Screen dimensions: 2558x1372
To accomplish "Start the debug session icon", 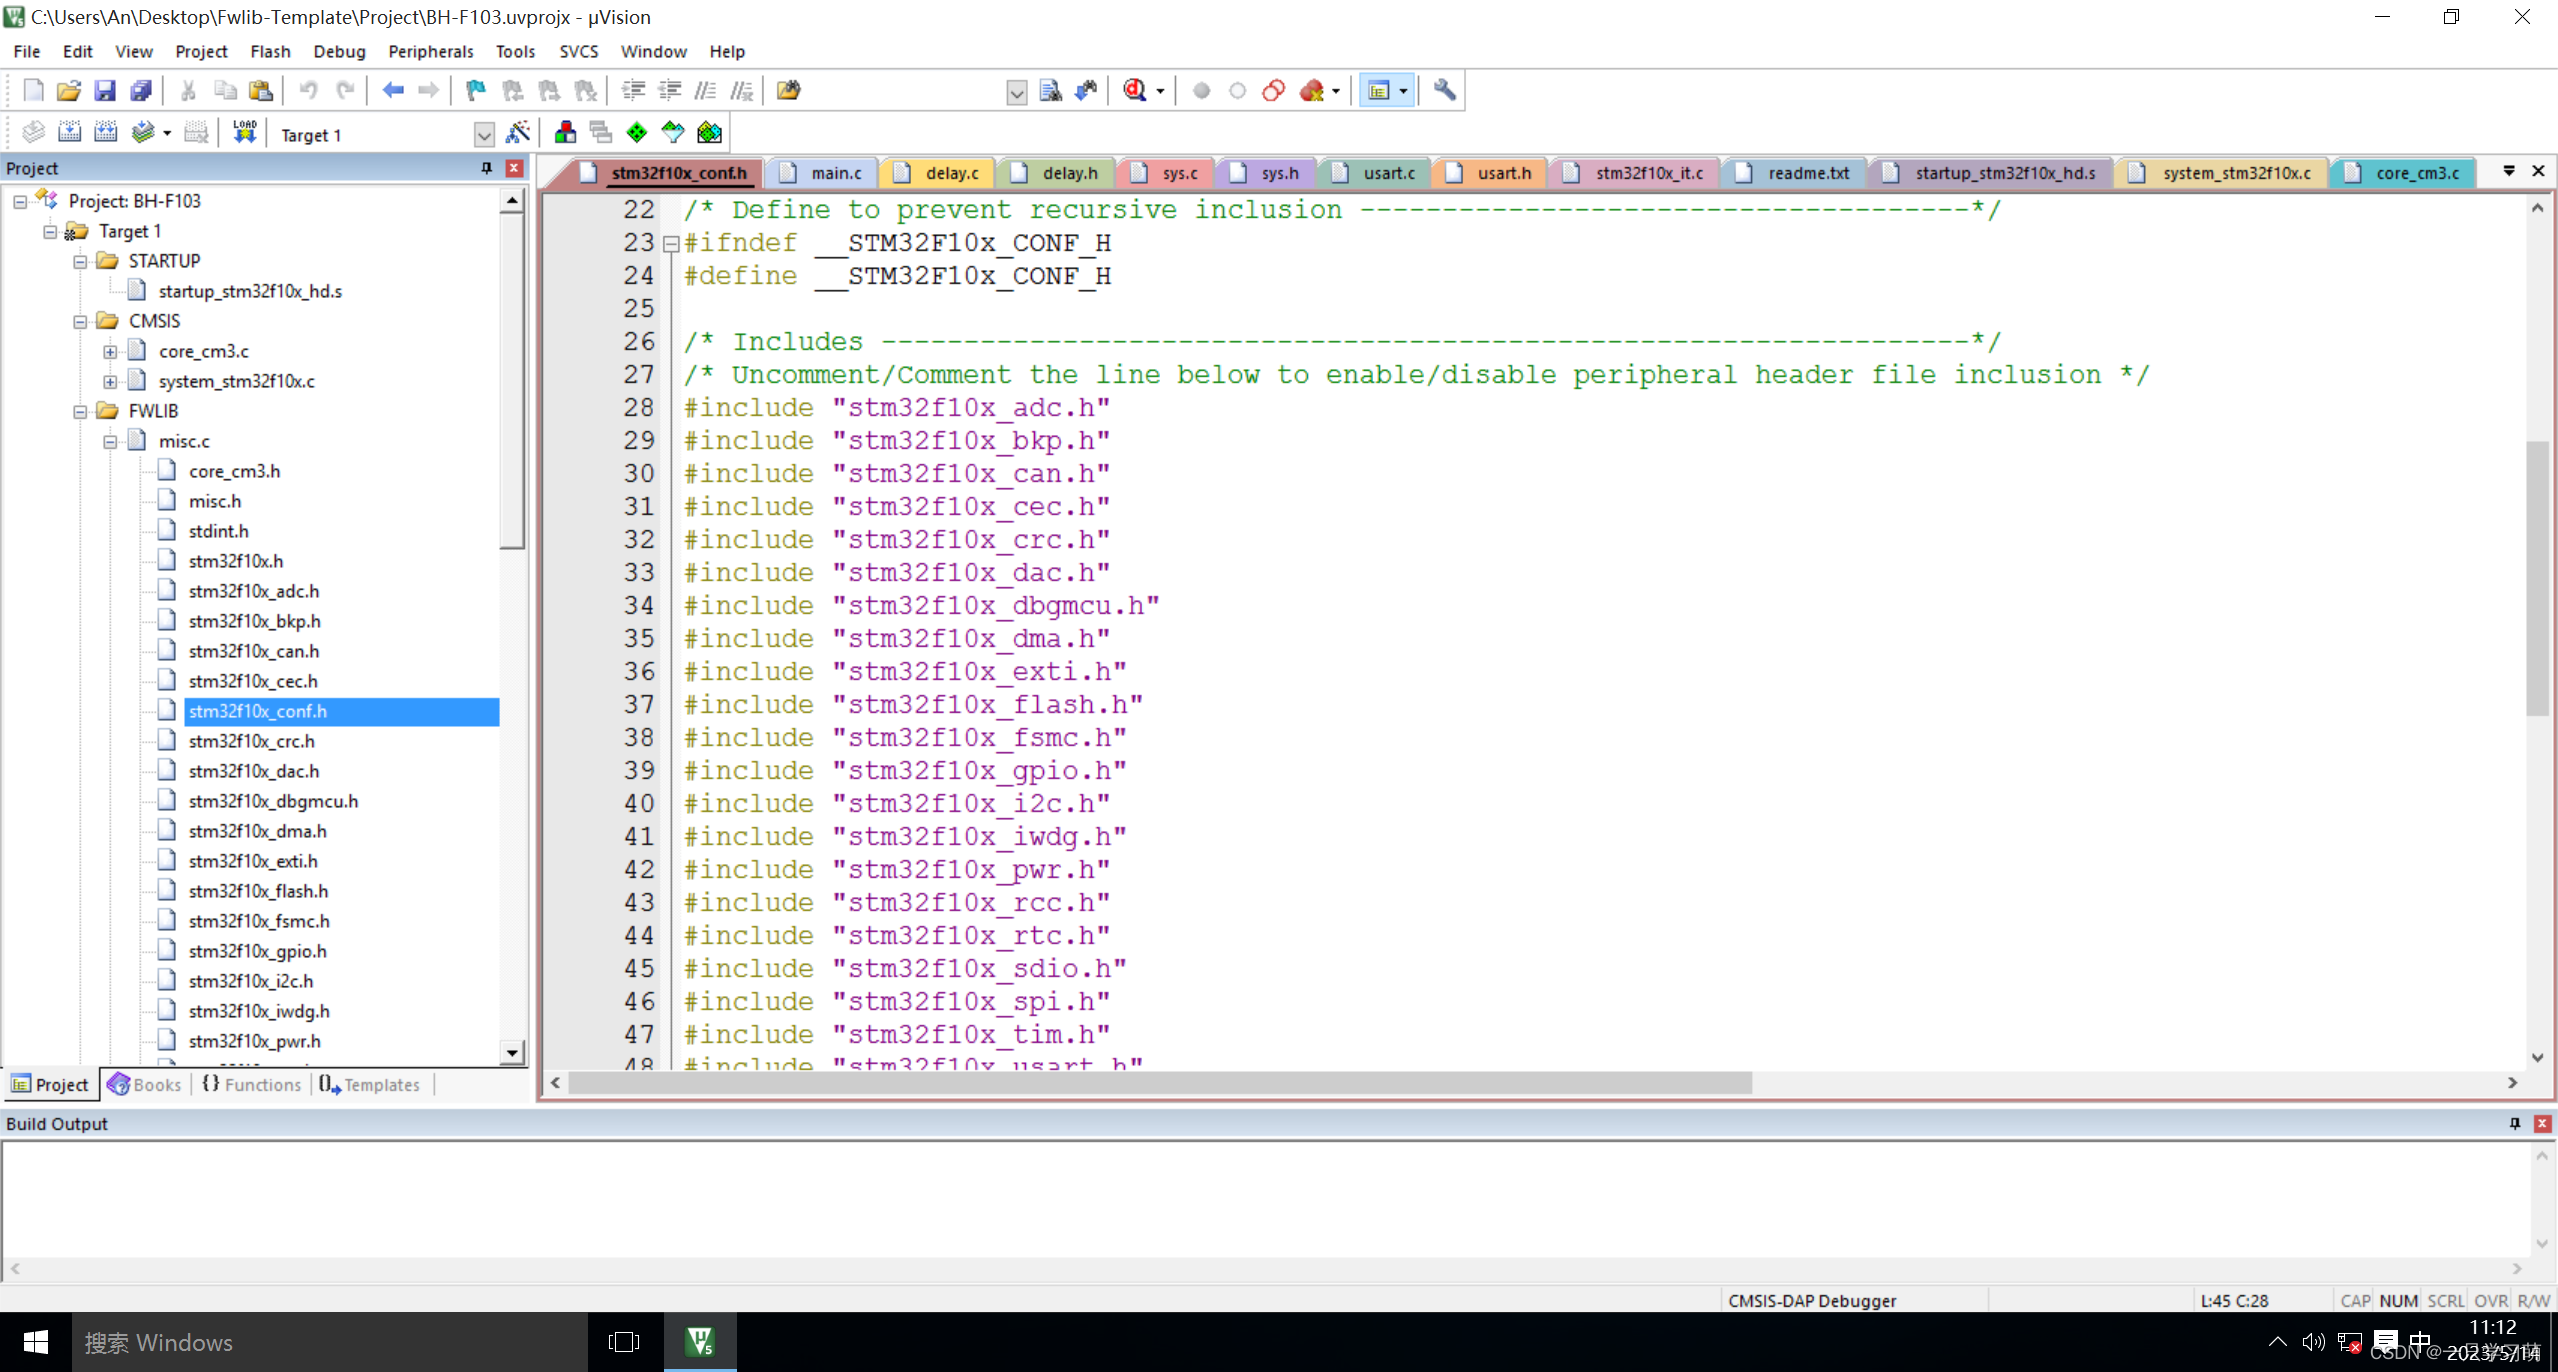I will [1135, 91].
